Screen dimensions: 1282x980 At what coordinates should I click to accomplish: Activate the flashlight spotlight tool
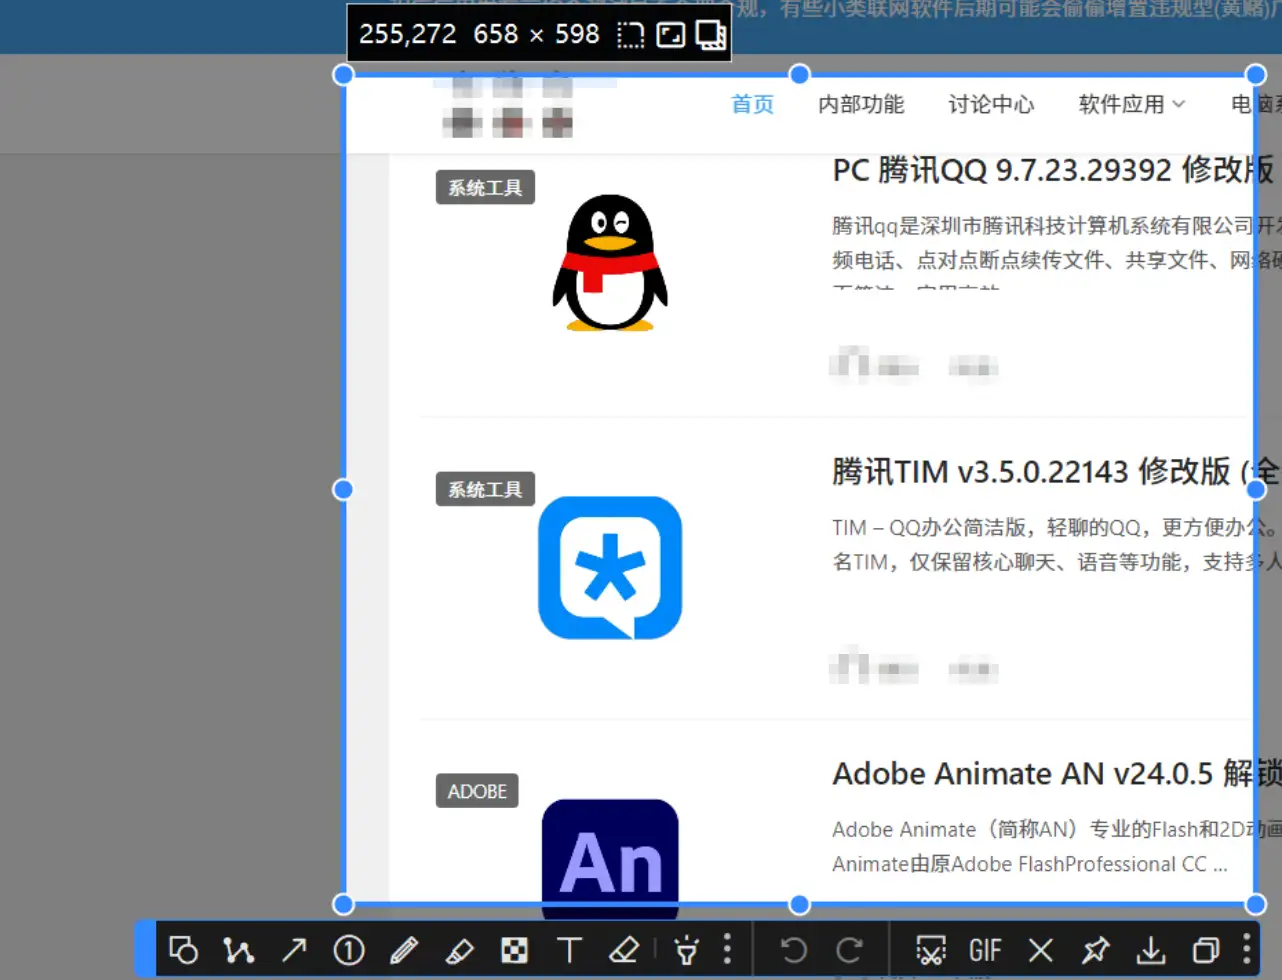click(x=687, y=949)
